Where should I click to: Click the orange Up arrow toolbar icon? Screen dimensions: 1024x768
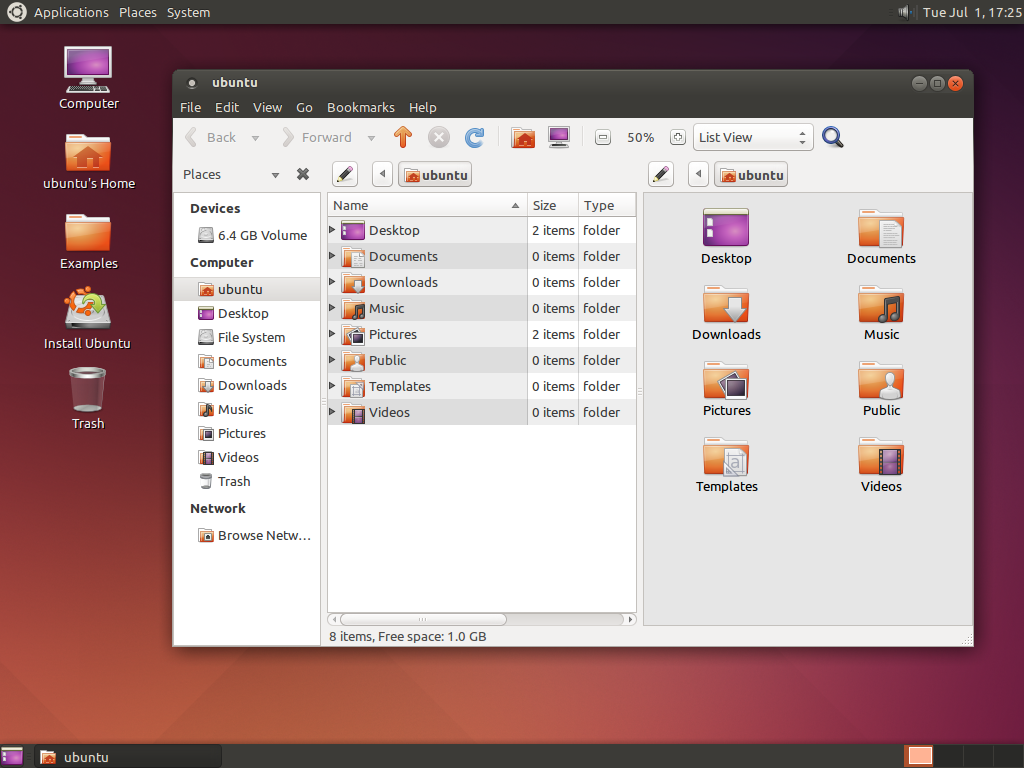(403, 137)
